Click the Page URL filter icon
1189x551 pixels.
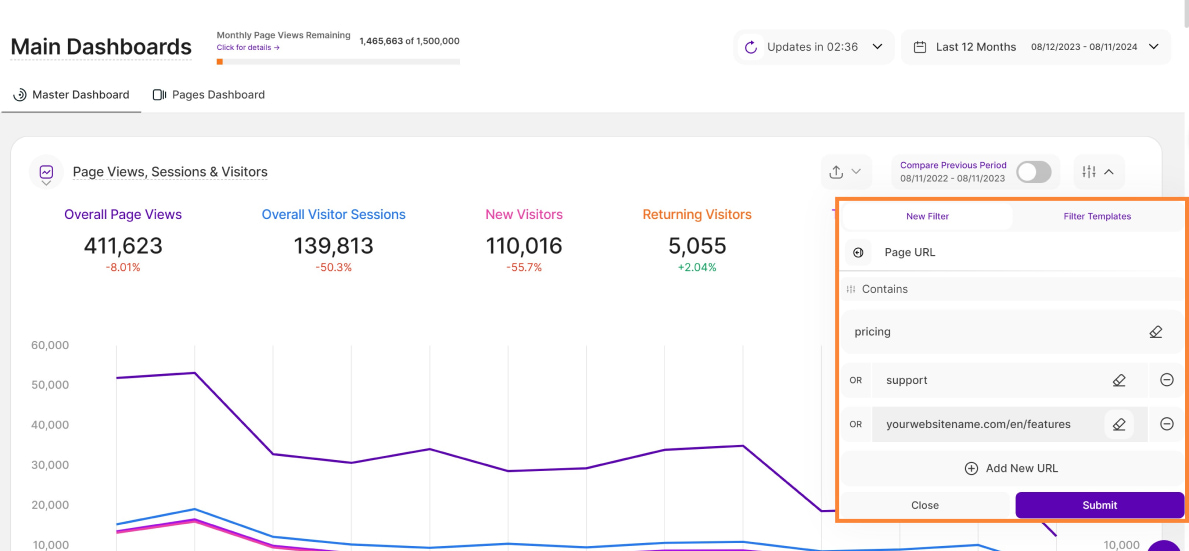pyautogui.click(x=857, y=253)
